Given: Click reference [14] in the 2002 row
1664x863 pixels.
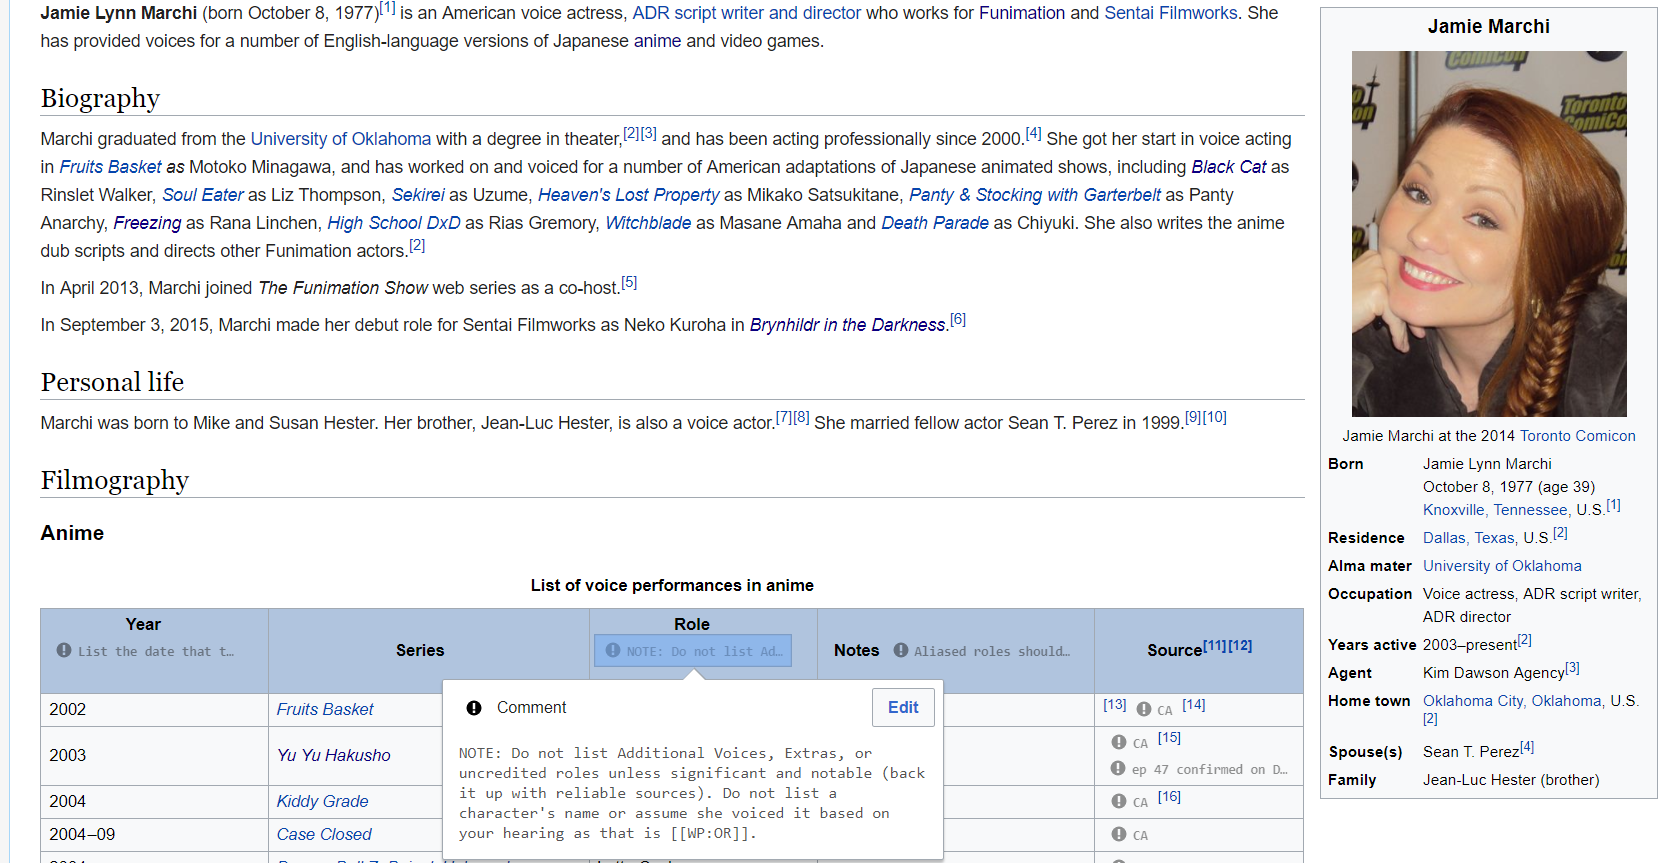Looking at the screenshot, I should 1194,705.
